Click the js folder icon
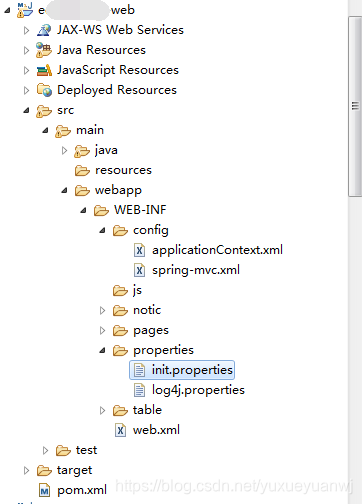The width and height of the screenshot is (362, 504). click(120, 291)
